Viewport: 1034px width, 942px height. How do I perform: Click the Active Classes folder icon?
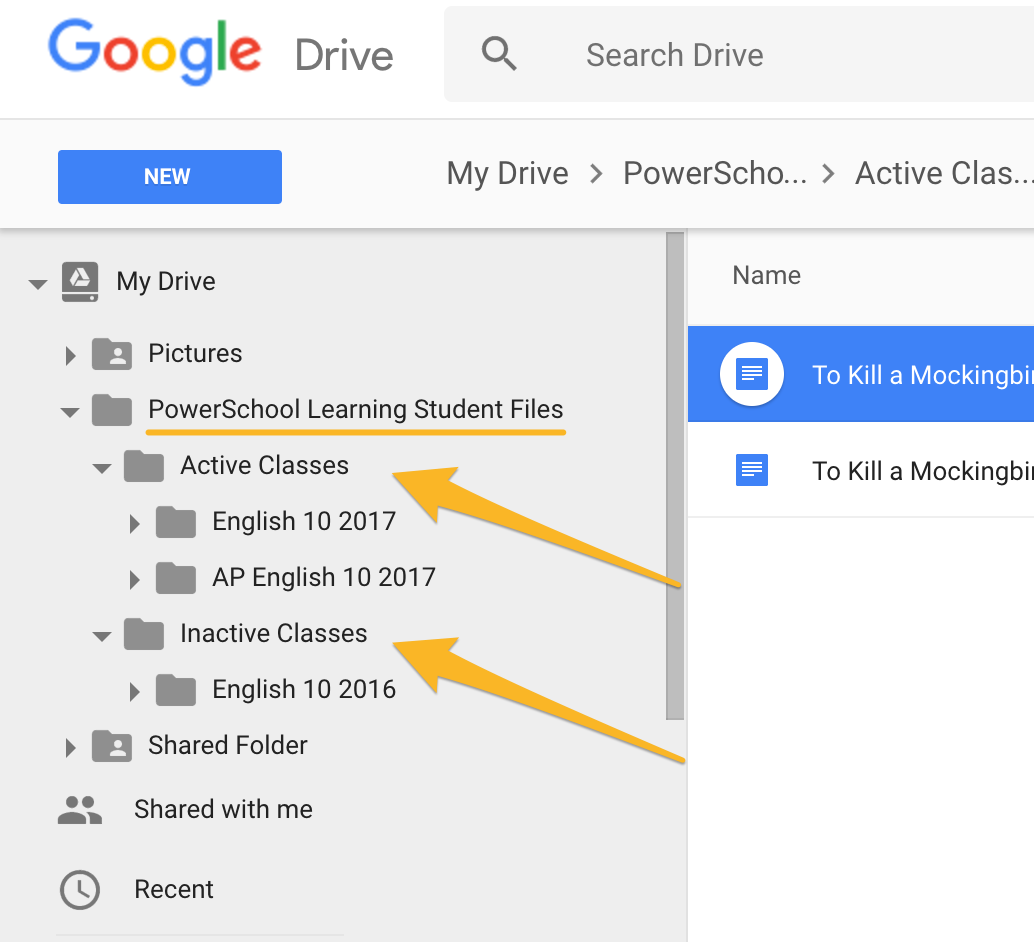(144, 465)
